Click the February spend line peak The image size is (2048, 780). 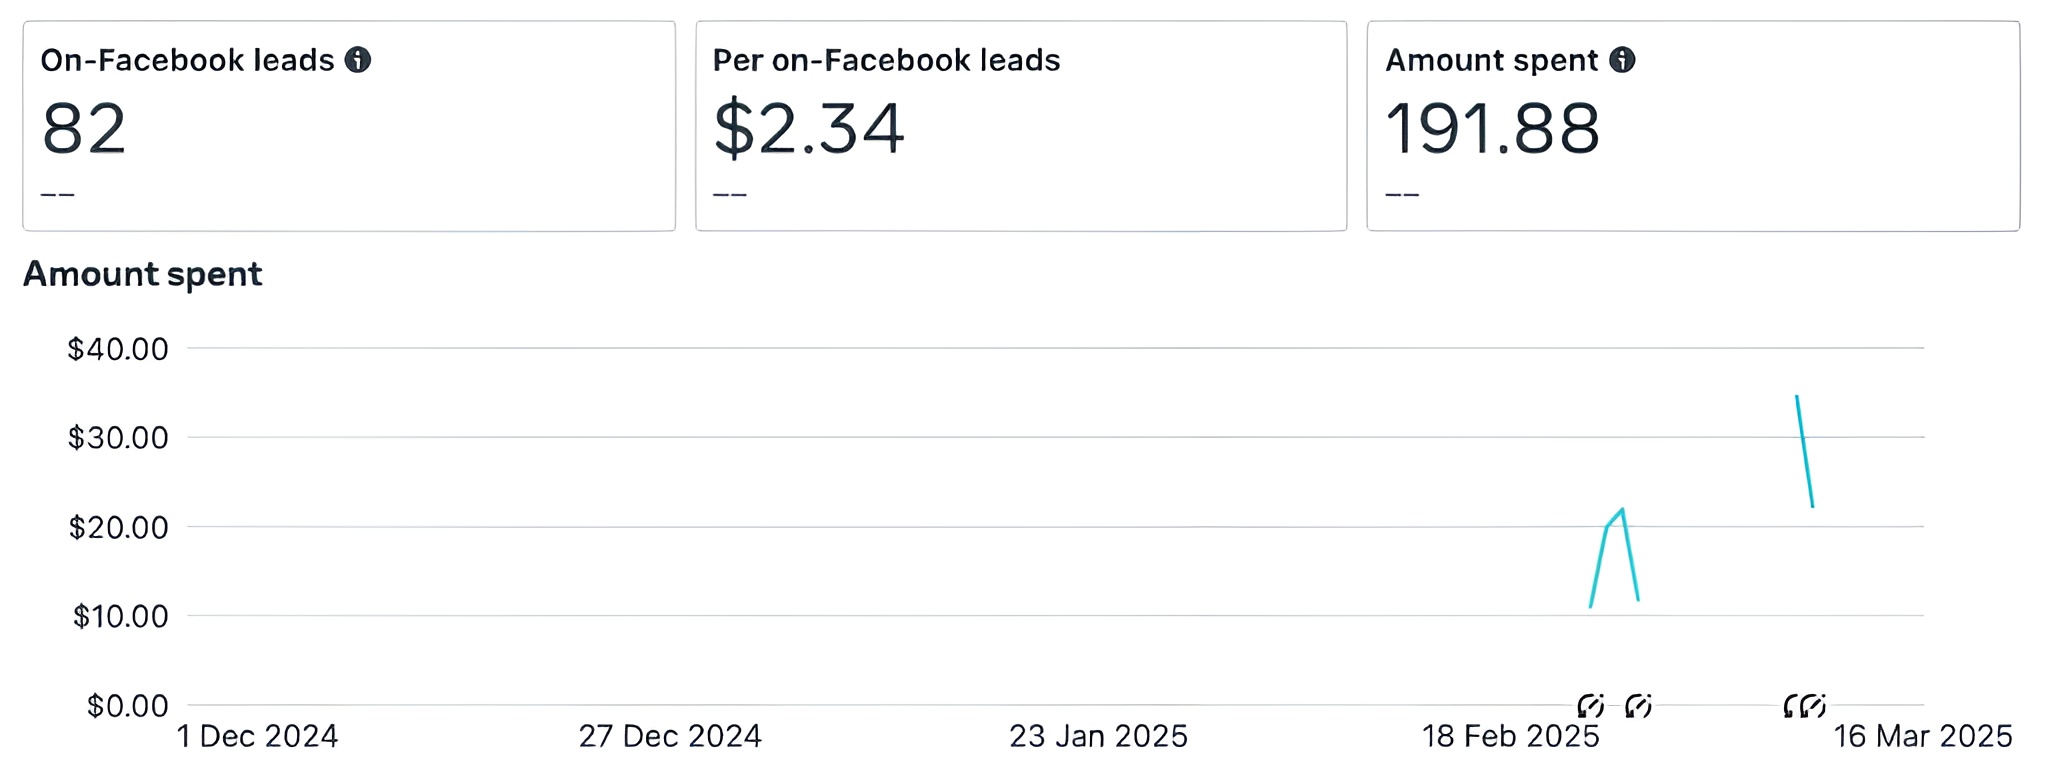tap(1622, 510)
